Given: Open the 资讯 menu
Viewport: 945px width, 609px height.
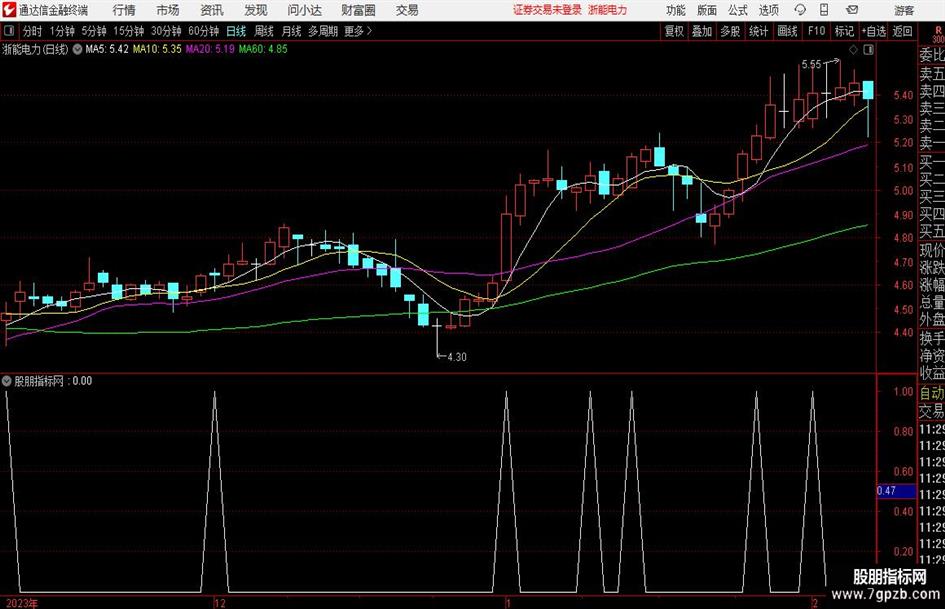Looking at the screenshot, I should pyautogui.click(x=212, y=10).
